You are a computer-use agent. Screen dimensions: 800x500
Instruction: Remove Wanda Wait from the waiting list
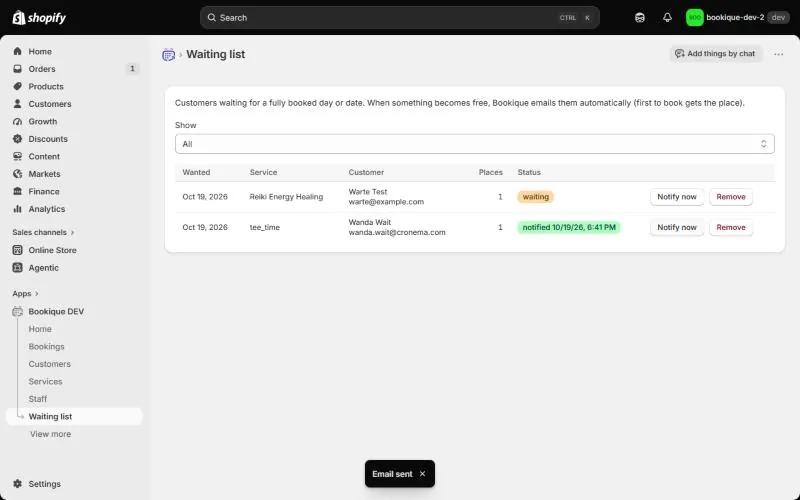731,228
